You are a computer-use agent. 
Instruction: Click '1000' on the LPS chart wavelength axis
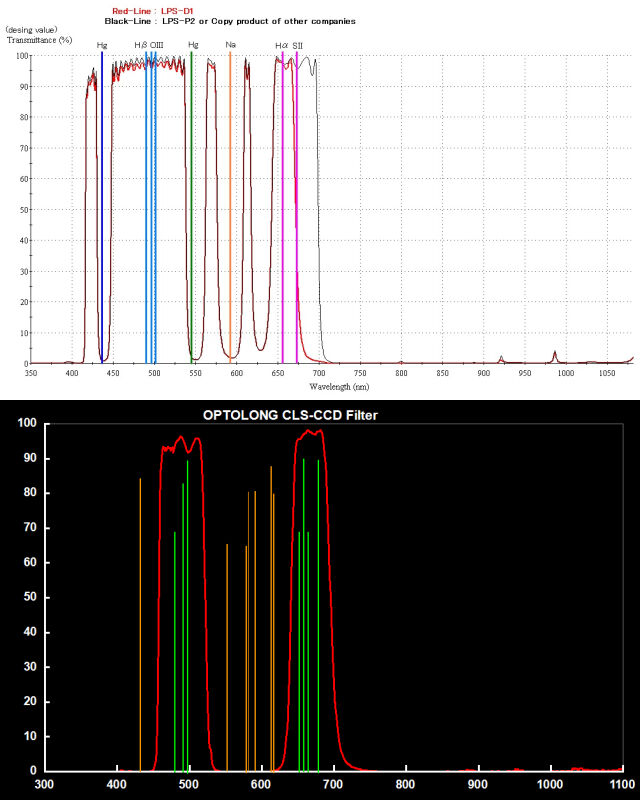(x=565, y=373)
